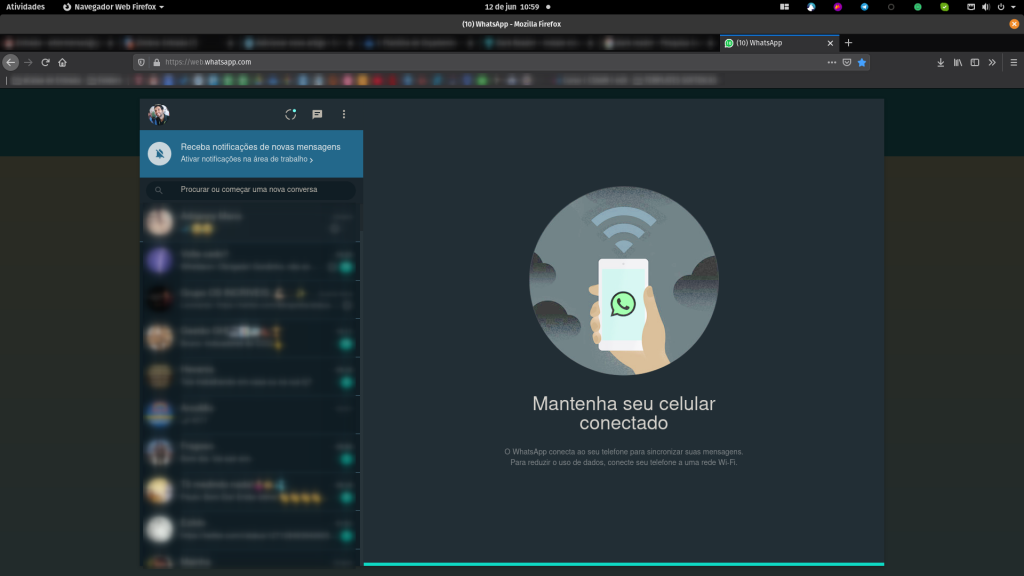
Task: Open the volume indicator in the top bar
Action: pyautogui.click(x=985, y=7)
